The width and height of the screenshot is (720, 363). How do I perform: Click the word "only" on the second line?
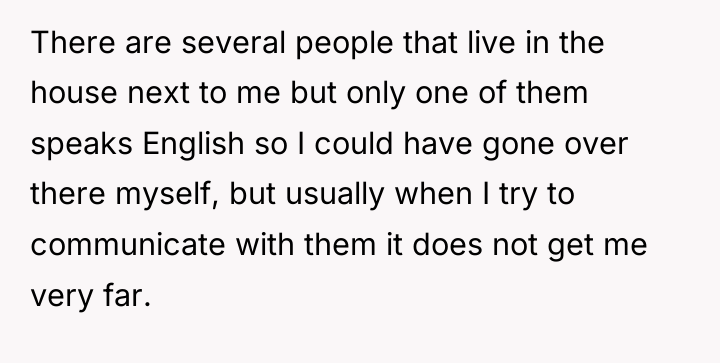(376, 95)
